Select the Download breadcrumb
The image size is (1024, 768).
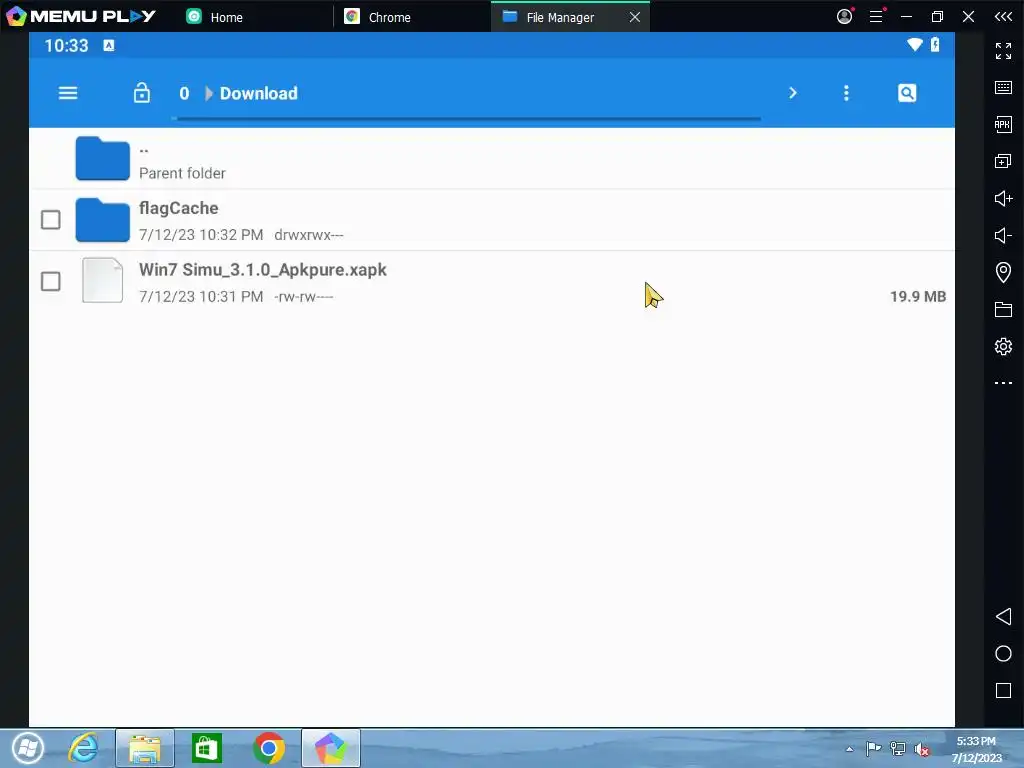point(259,93)
